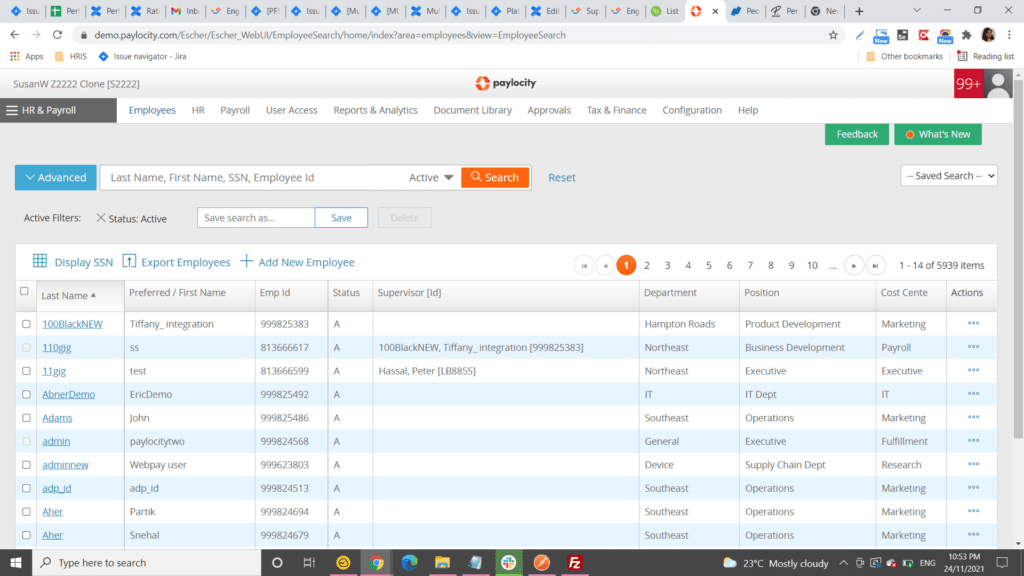Open the 99+ notifications badge

click(x=968, y=84)
